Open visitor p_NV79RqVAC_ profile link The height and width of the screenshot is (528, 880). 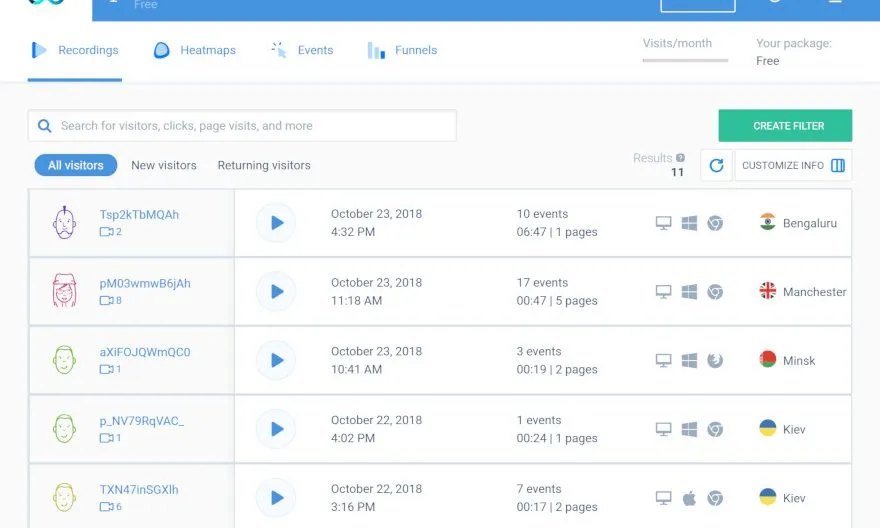pos(141,421)
